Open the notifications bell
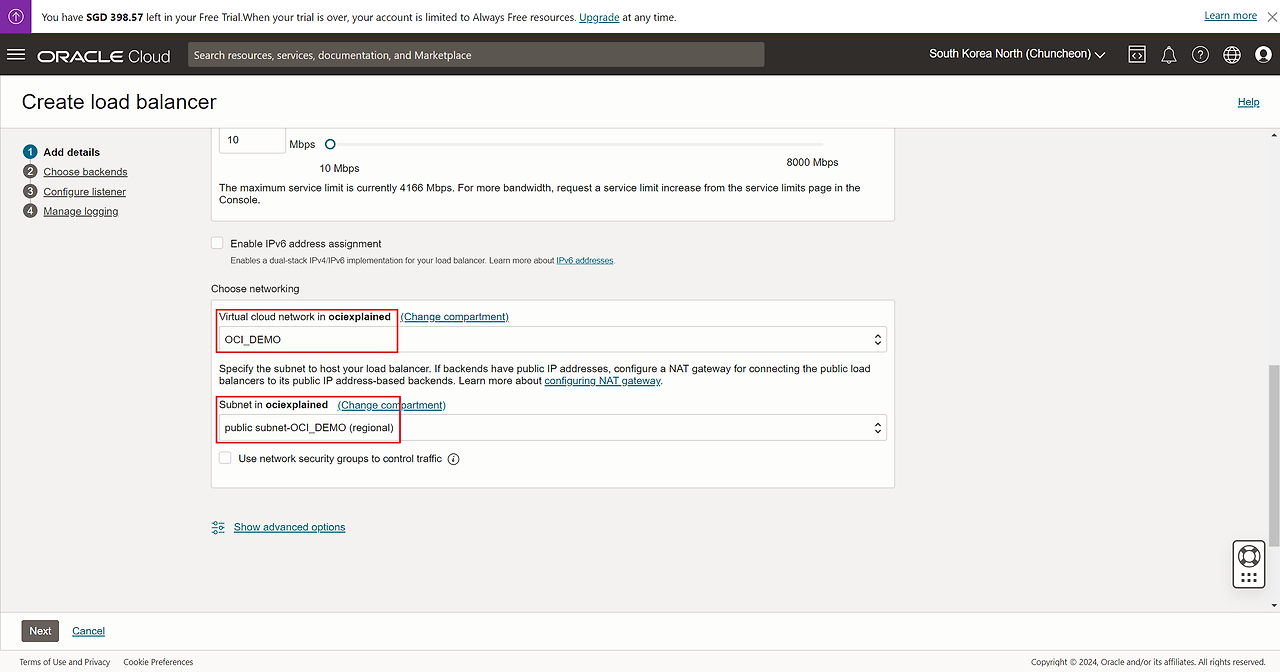1280x672 pixels. (x=1168, y=55)
